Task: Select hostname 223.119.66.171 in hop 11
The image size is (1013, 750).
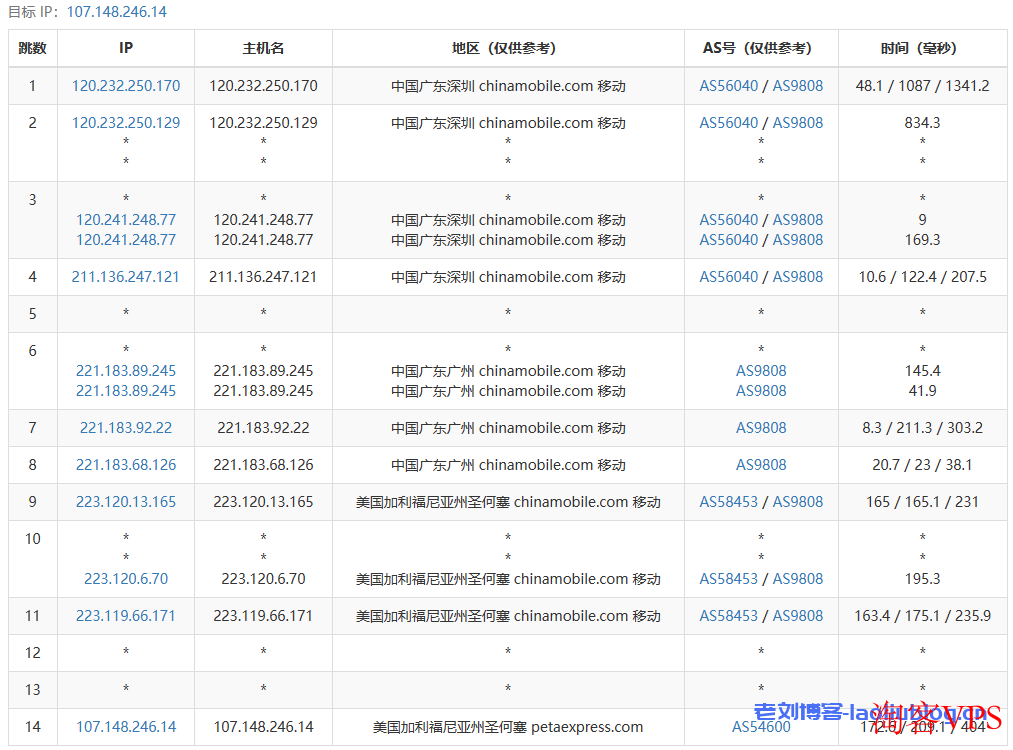Action: click(x=263, y=616)
